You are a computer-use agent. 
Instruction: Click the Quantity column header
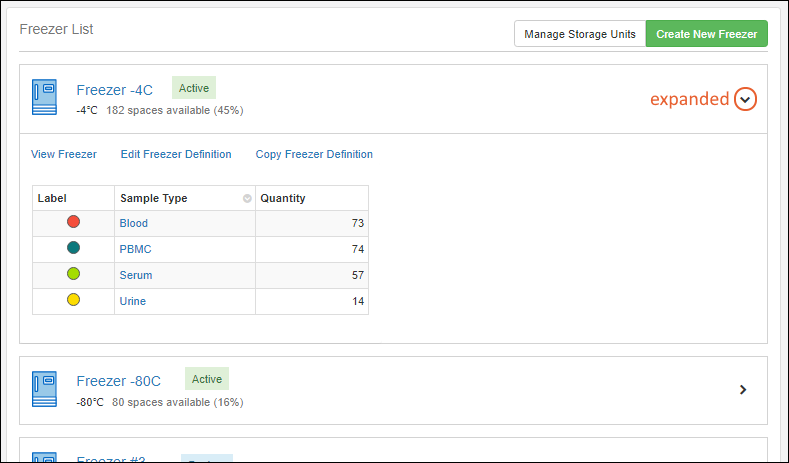click(x=283, y=198)
